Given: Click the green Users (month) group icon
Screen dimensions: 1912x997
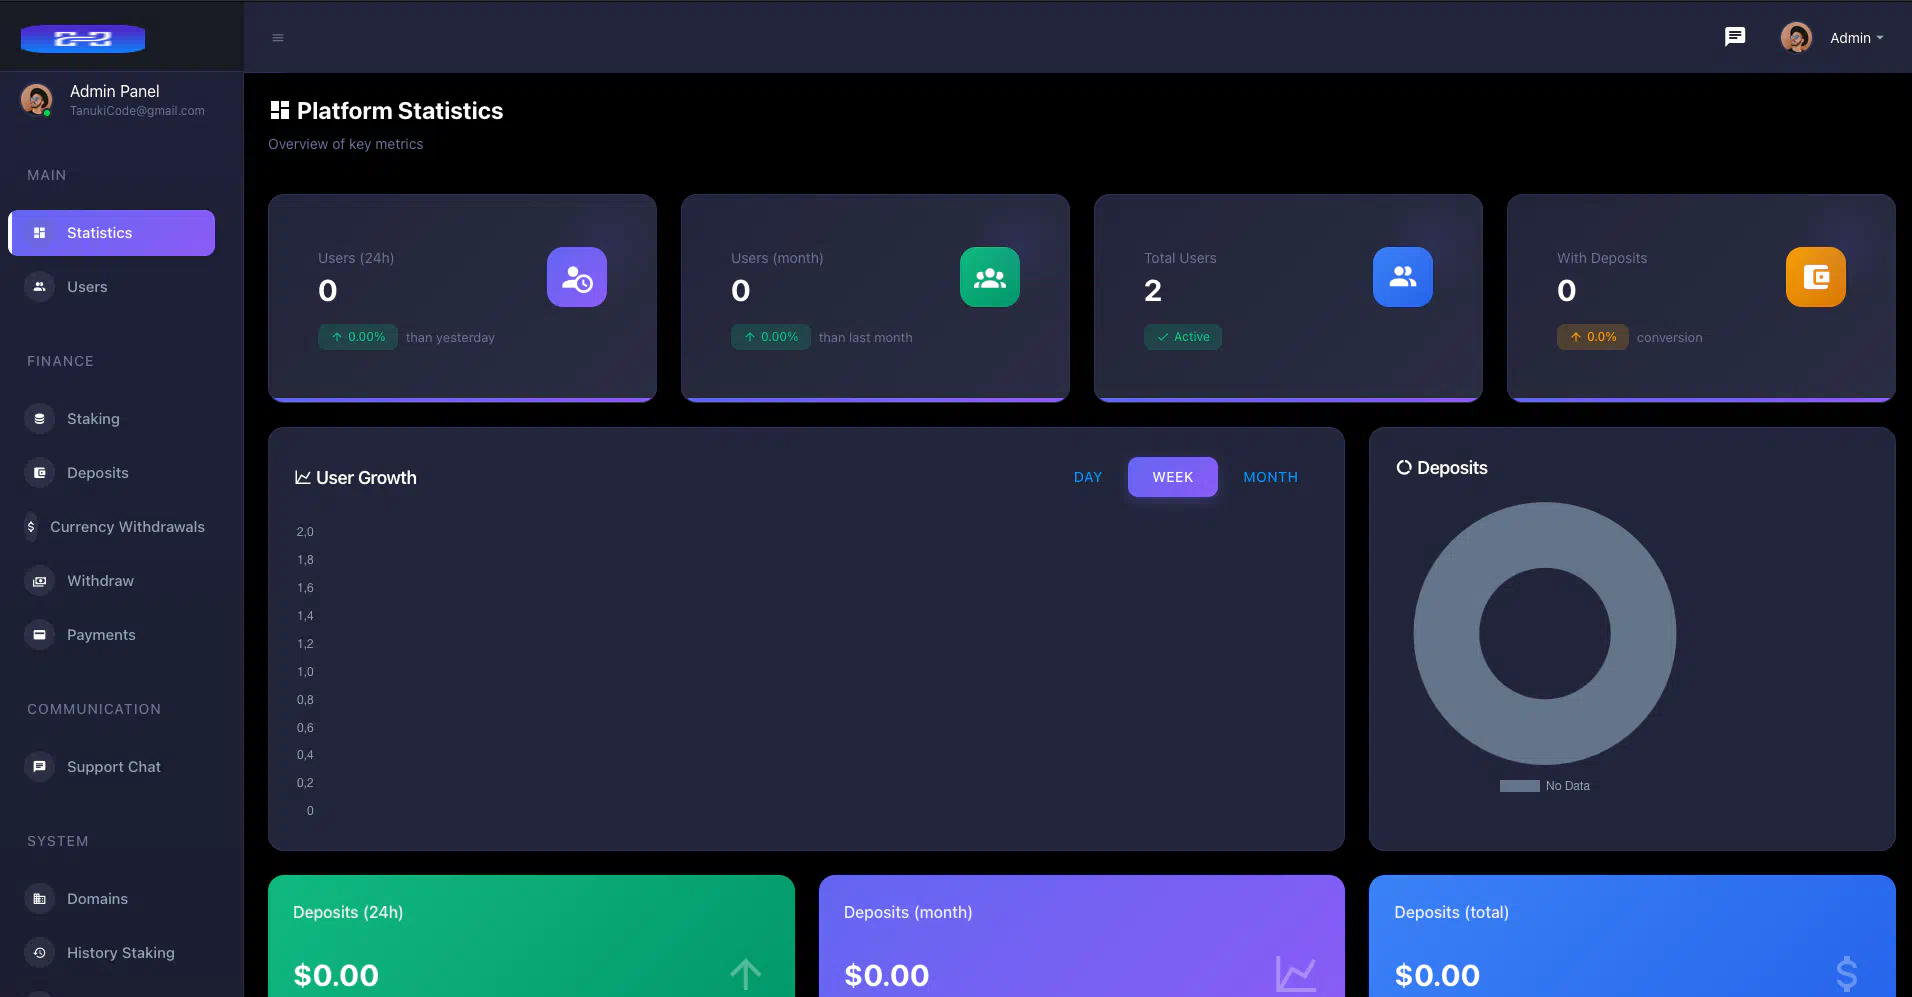Looking at the screenshot, I should (989, 277).
